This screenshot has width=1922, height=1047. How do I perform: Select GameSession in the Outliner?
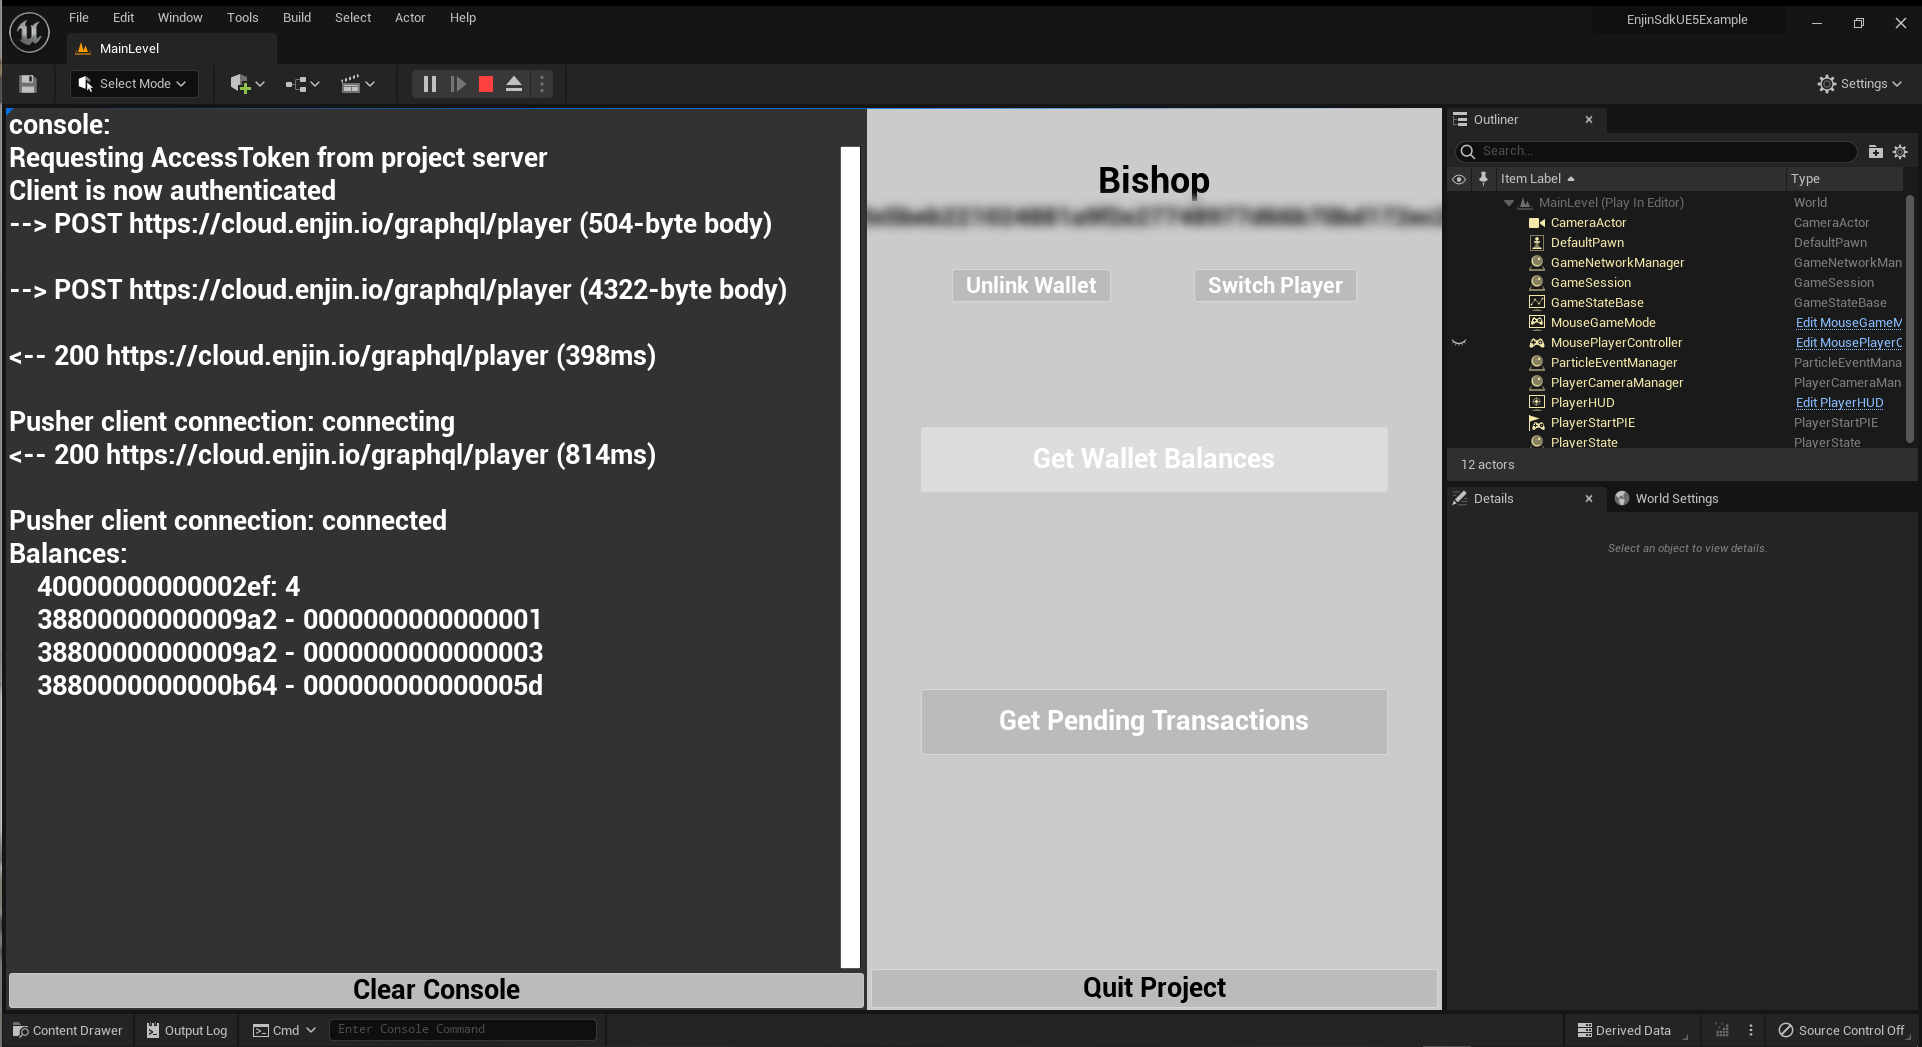(x=1590, y=283)
